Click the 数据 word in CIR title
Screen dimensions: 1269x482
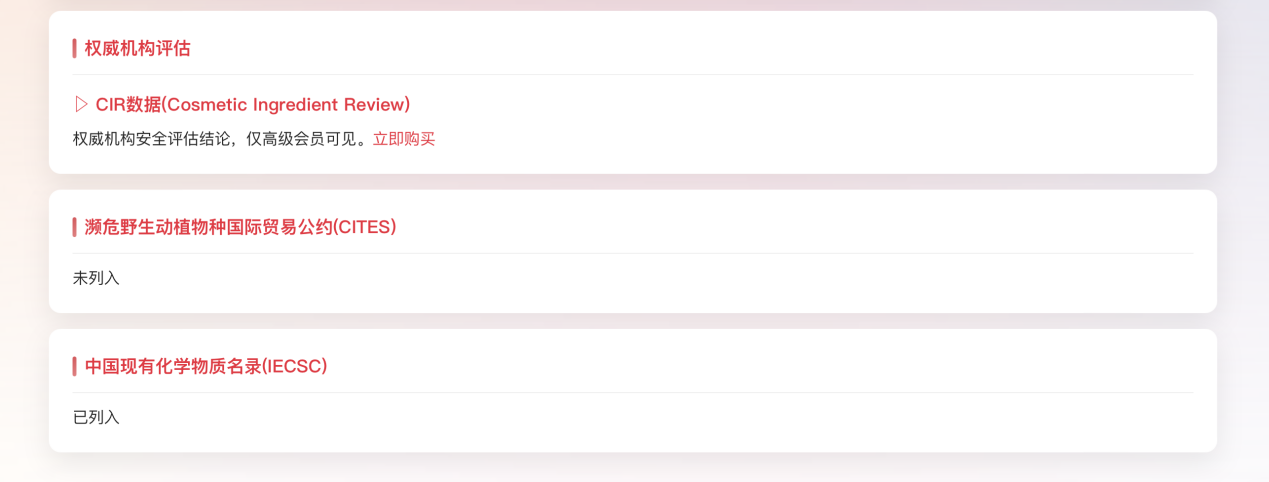[141, 105]
